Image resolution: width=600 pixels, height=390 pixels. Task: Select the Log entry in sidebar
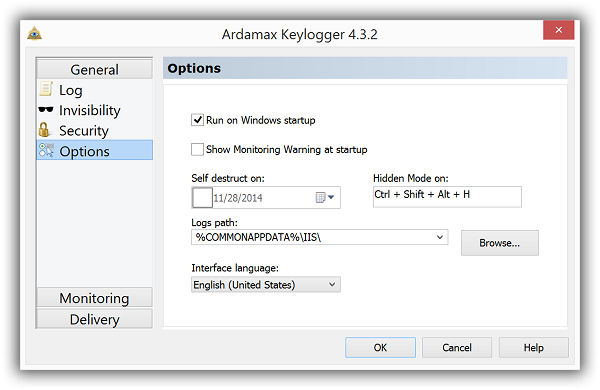click(x=95, y=90)
